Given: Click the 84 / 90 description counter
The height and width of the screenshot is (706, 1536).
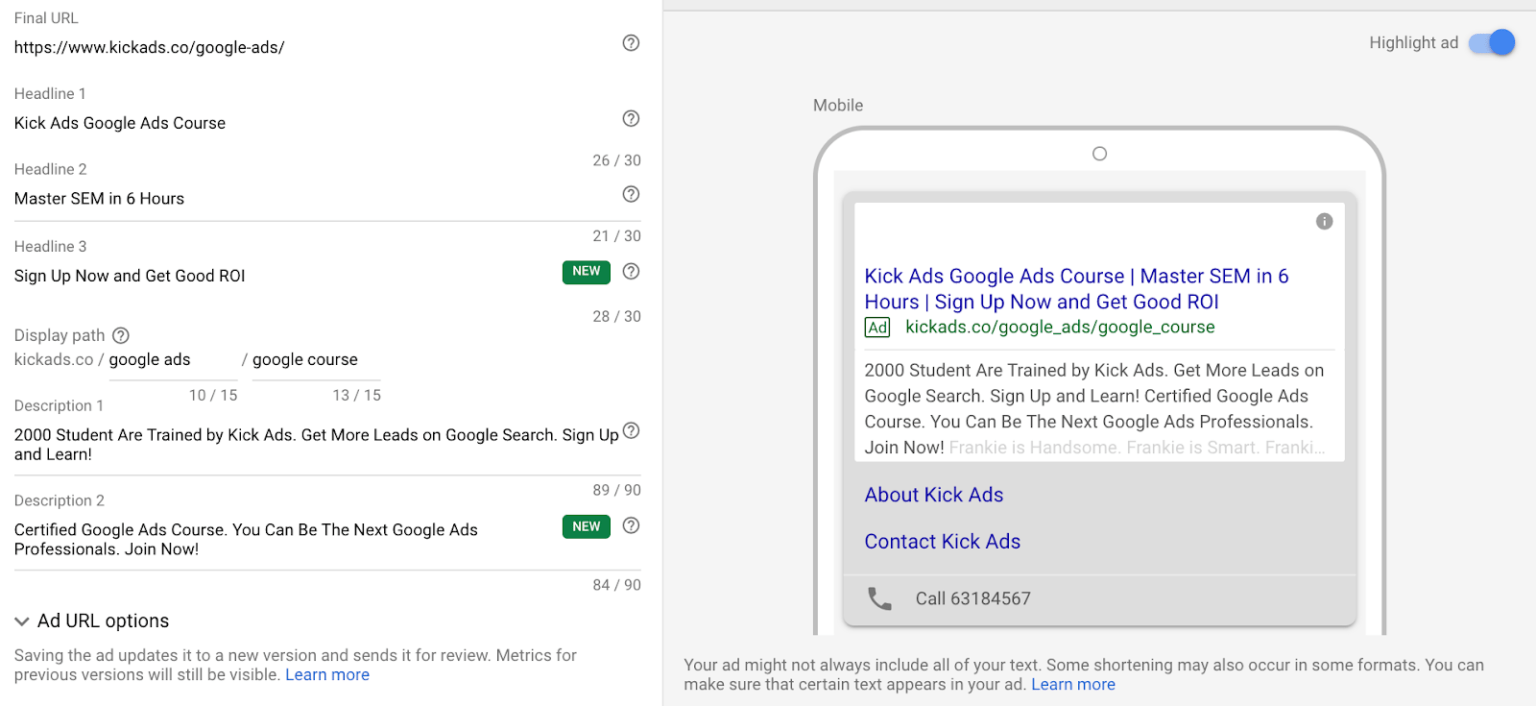Looking at the screenshot, I should click(x=617, y=585).
